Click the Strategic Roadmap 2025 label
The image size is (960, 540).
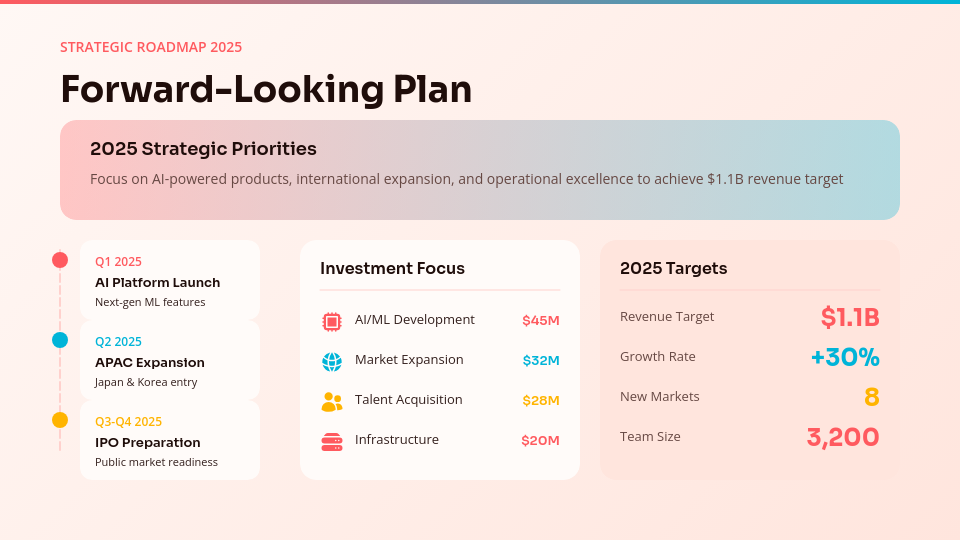click(x=151, y=47)
